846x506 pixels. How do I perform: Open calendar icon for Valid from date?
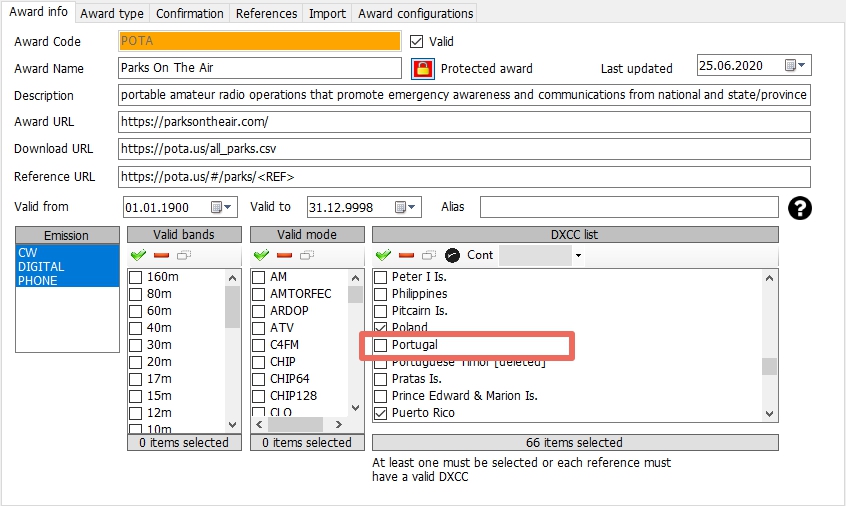(x=216, y=207)
